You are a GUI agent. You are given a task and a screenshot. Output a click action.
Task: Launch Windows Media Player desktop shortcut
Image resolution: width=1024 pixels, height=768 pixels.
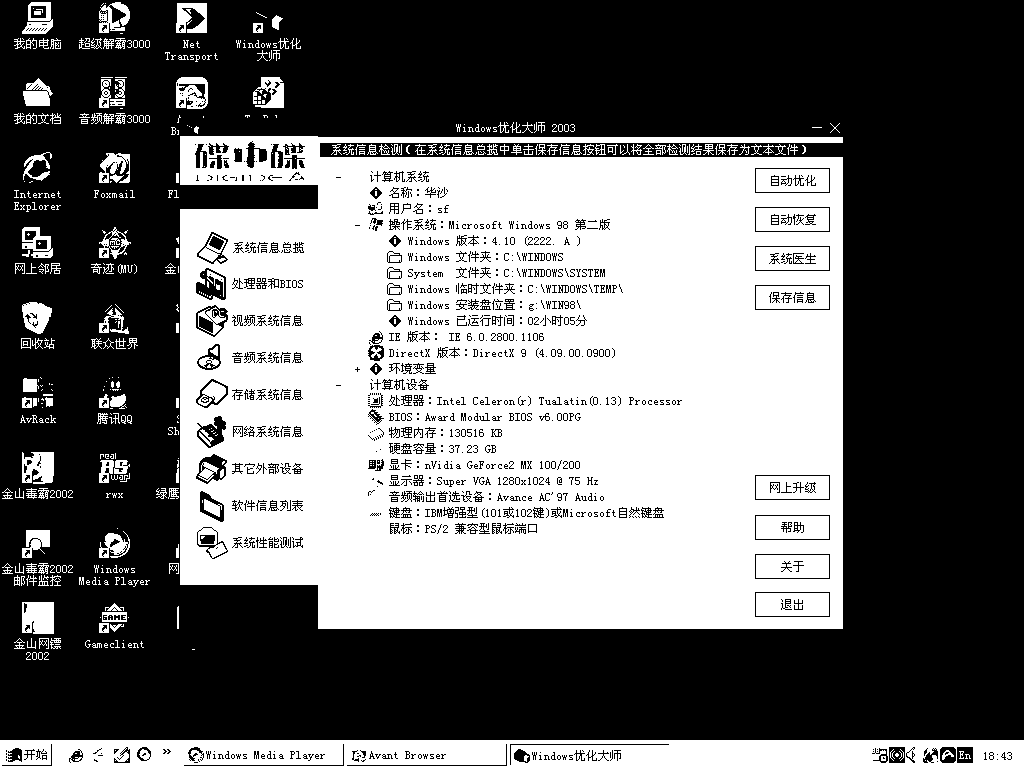pos(114,557)
